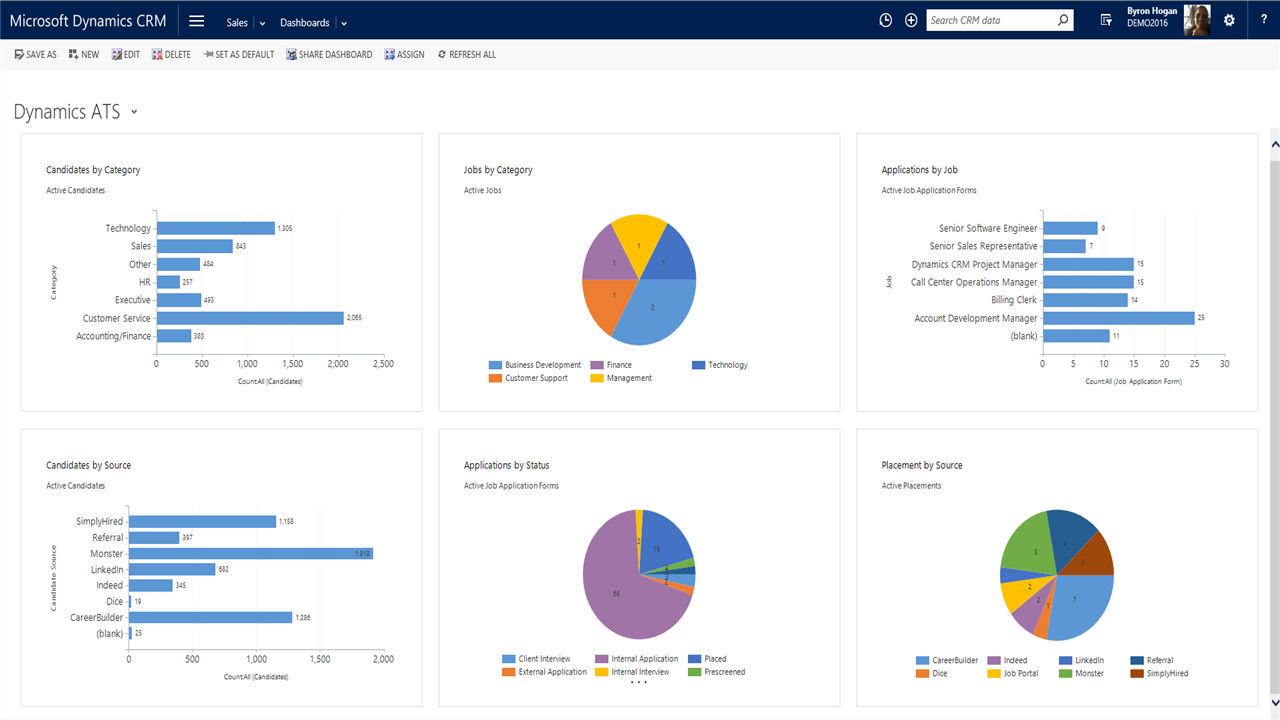Click the Applications by Status chart title

(x=507, y=465)
